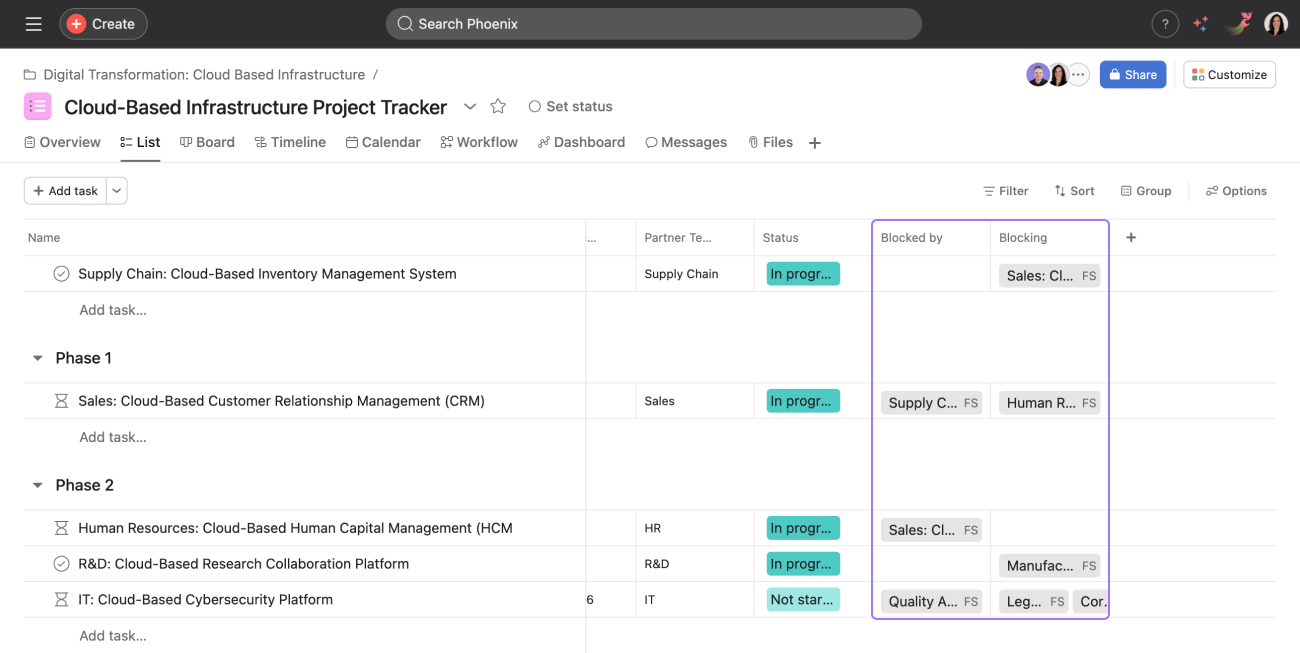Click the pink project list icon
Viewport: 1300px width, 653px height.
(37, 106)
